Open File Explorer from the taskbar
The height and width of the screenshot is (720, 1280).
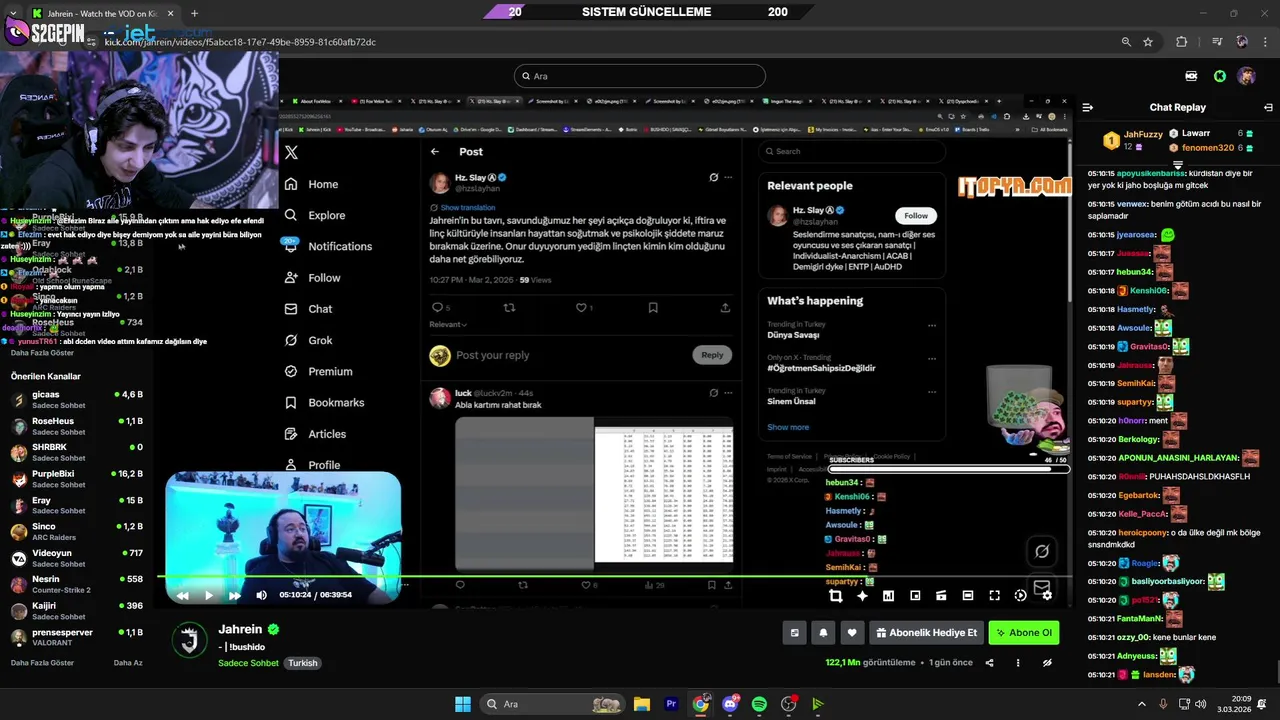tap(642, 704)
